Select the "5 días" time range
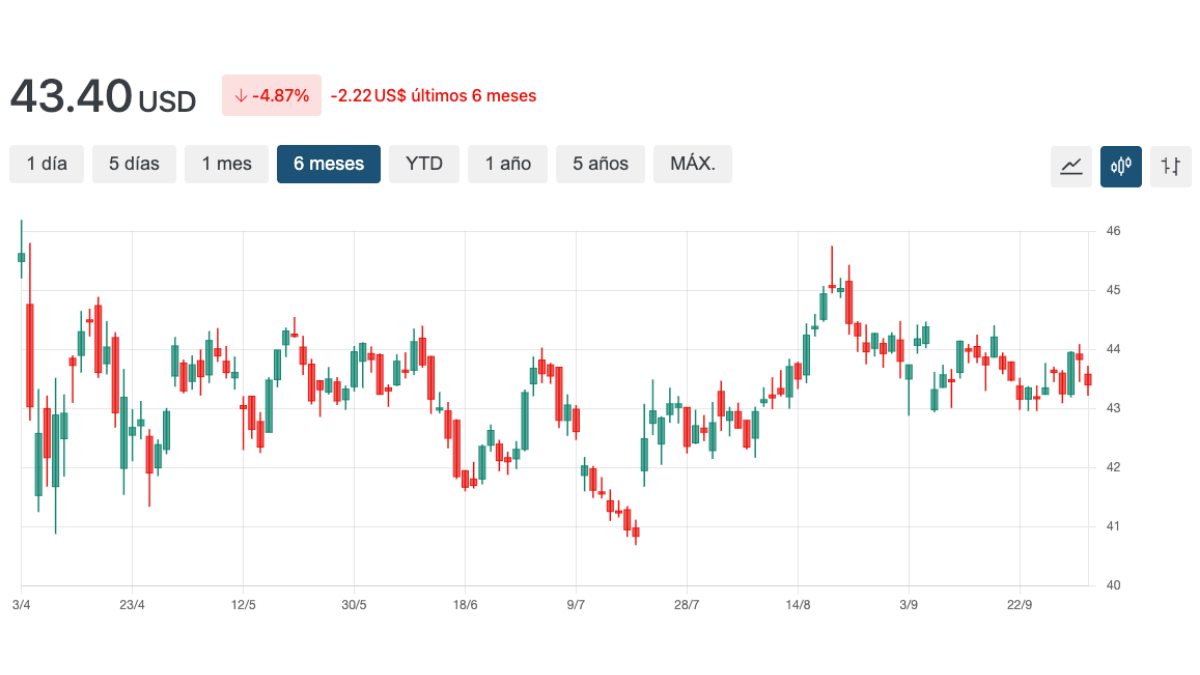This screenshot has height=675, width=1200. click(x=134, y=164)
